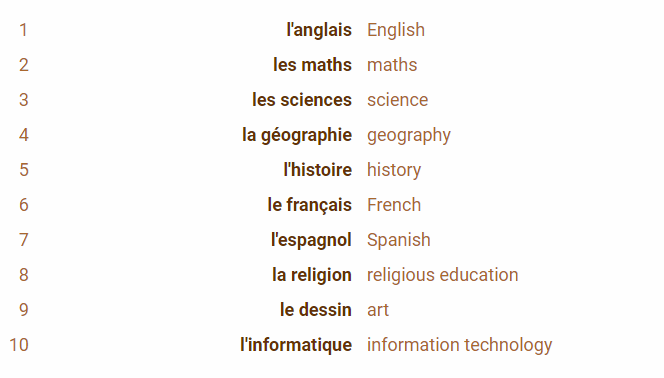Screen dimensions: 664x378
Task: Select the translation 'science'
Action: point(397,100)
